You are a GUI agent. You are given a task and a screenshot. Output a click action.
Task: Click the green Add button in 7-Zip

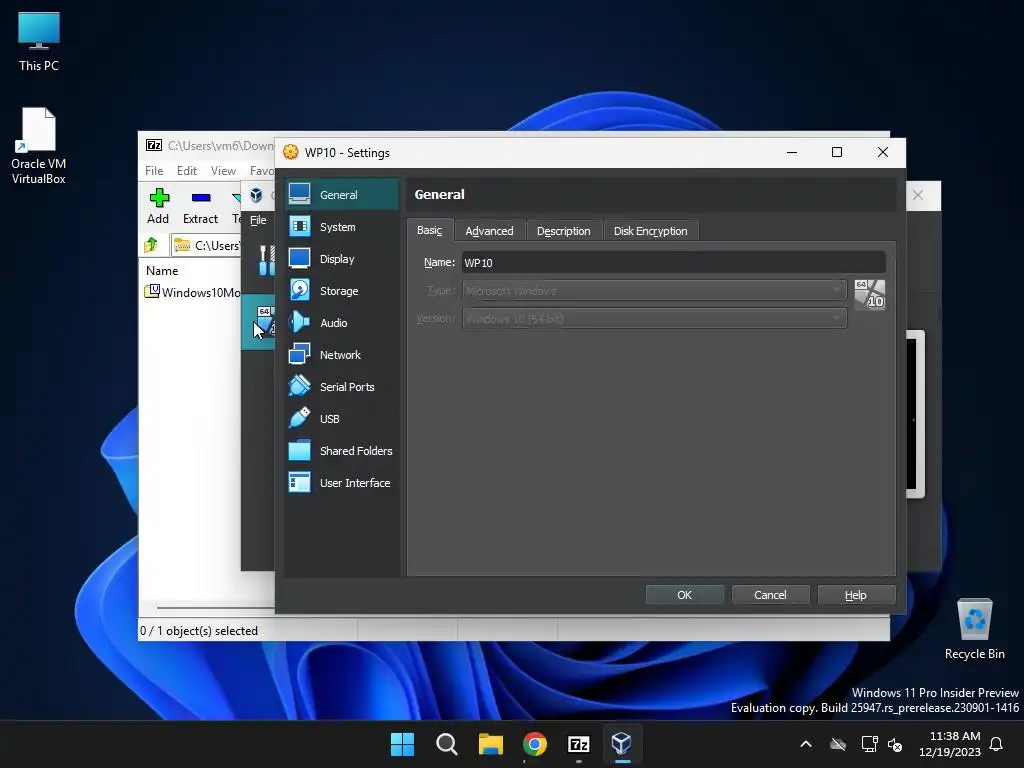coord(158,206)
